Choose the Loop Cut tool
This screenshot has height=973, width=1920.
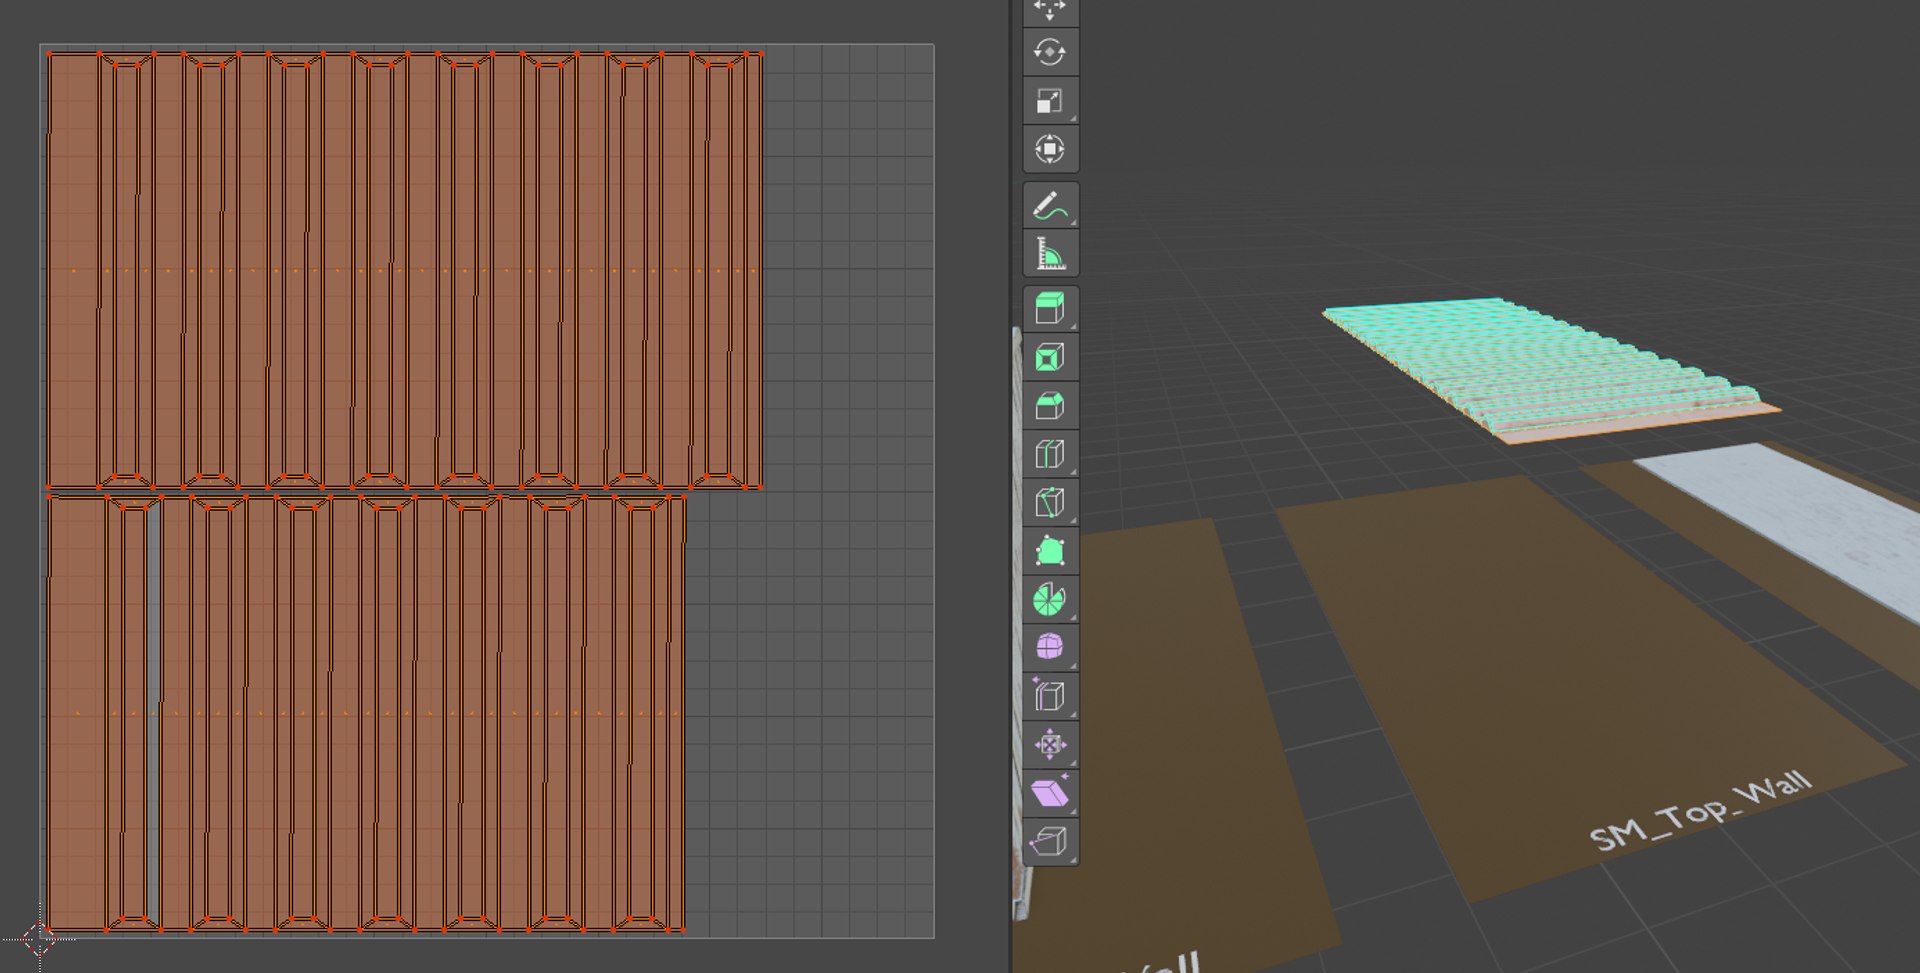tap(1050, 454)
